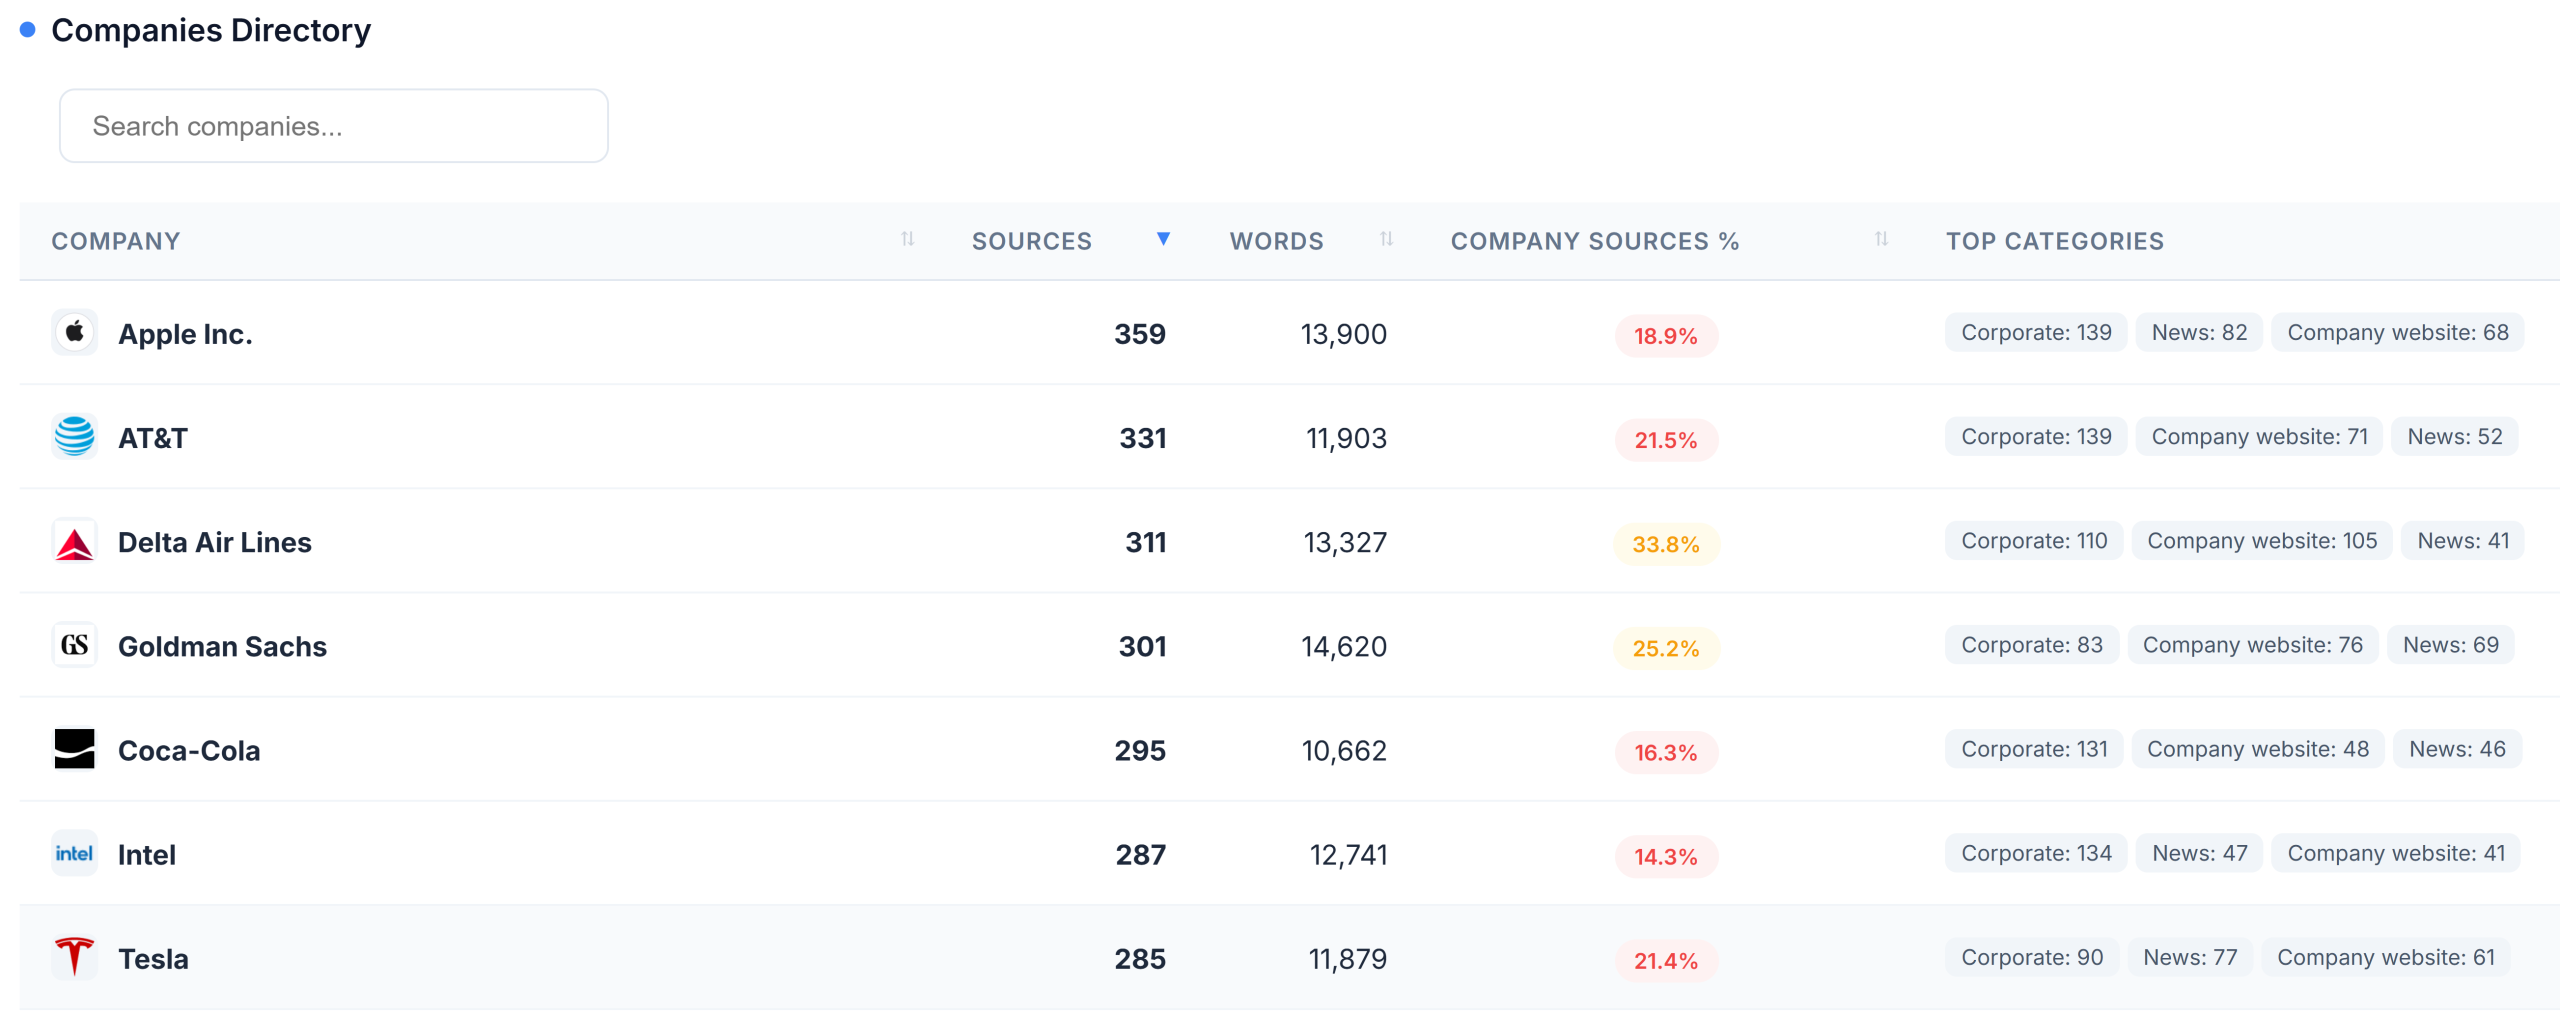Click the Apple Inc. logo
The width and height of the screenshot is (2560, 1014).
pyautogui.click(x=74, y=333)
